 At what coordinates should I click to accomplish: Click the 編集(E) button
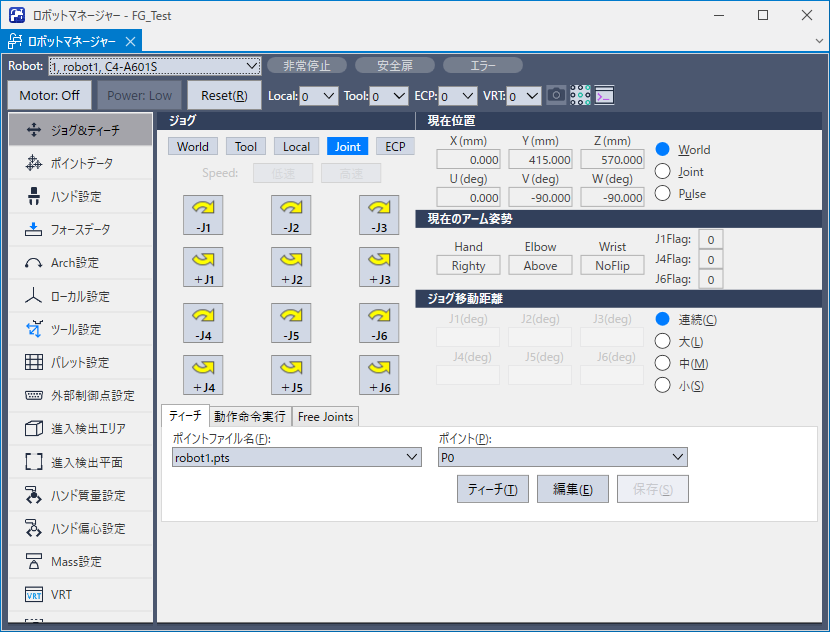click(x=572, y=488)
